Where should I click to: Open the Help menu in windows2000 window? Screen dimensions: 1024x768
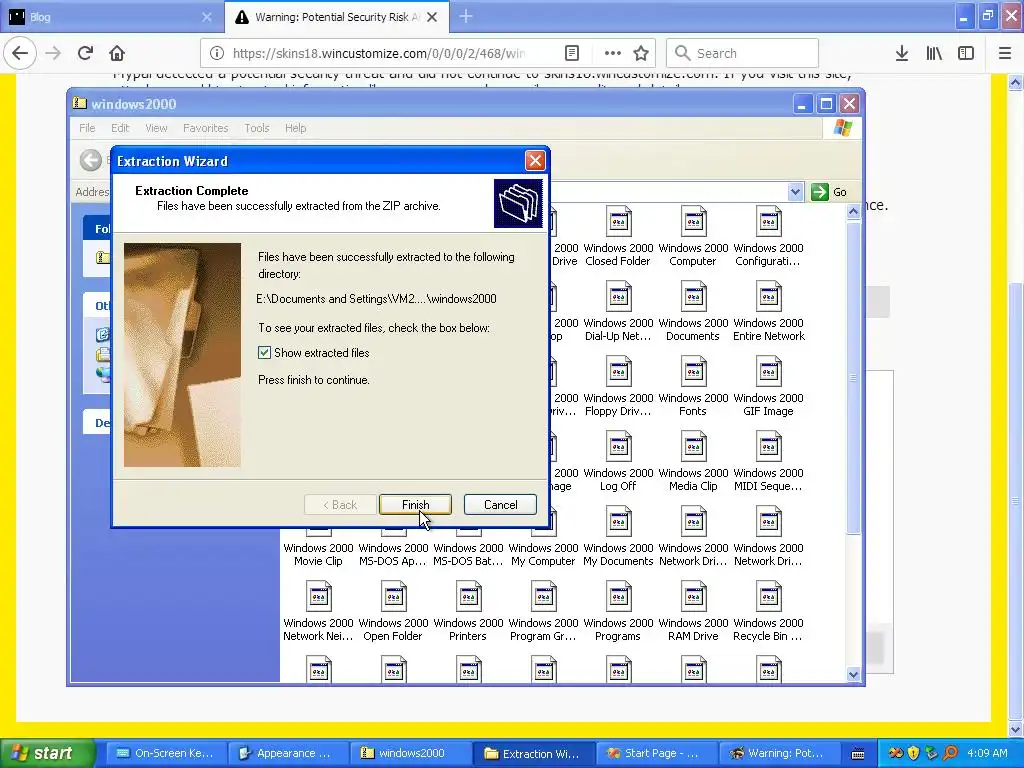coord(295,128)
